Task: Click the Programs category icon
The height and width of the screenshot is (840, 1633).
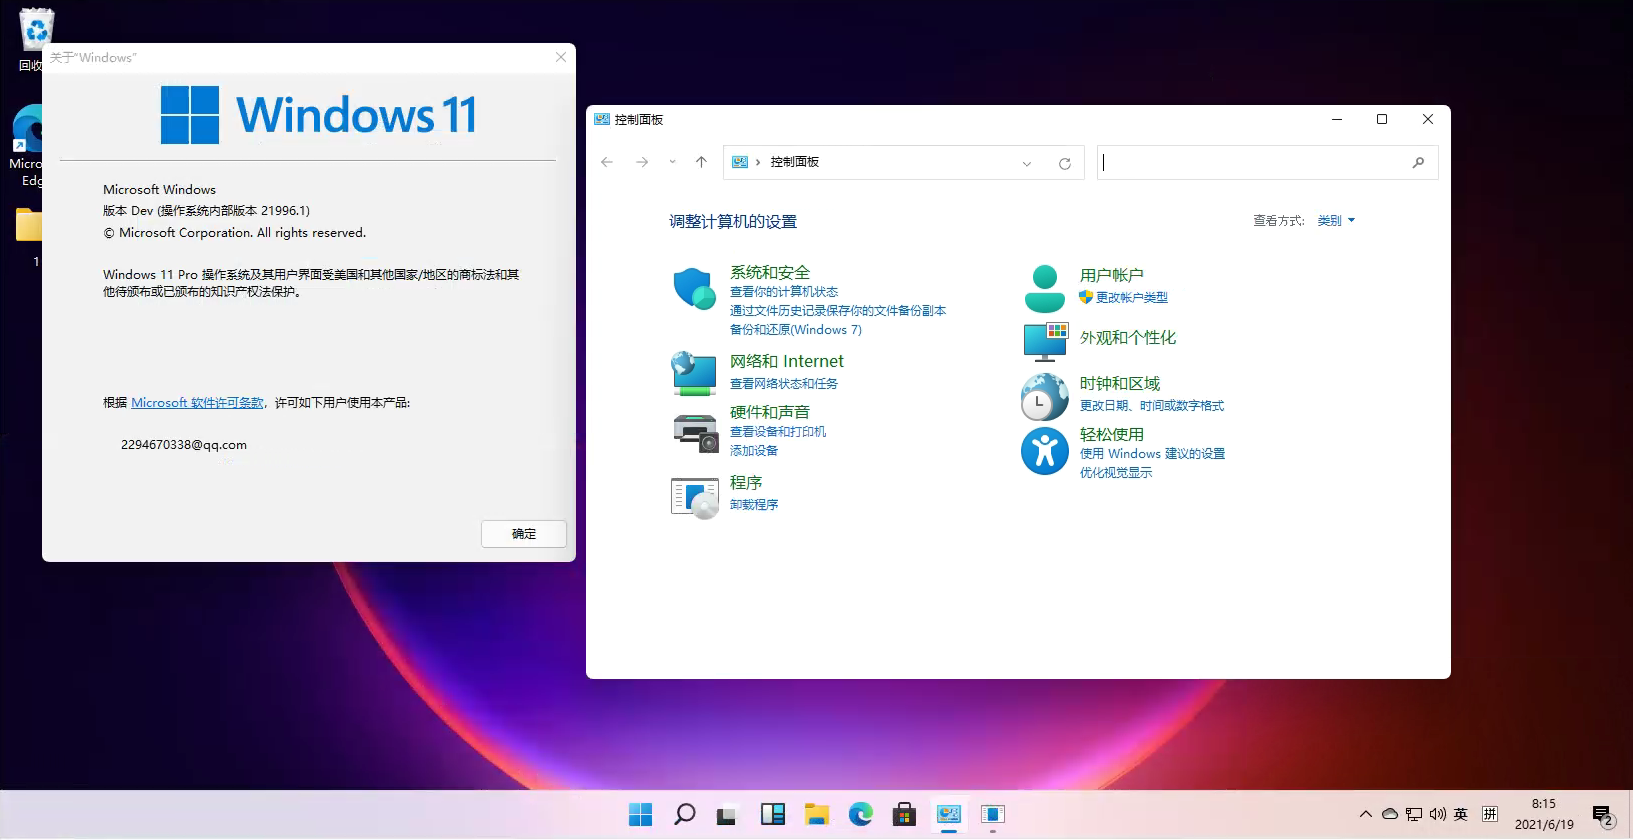Action: click(695, 497)
